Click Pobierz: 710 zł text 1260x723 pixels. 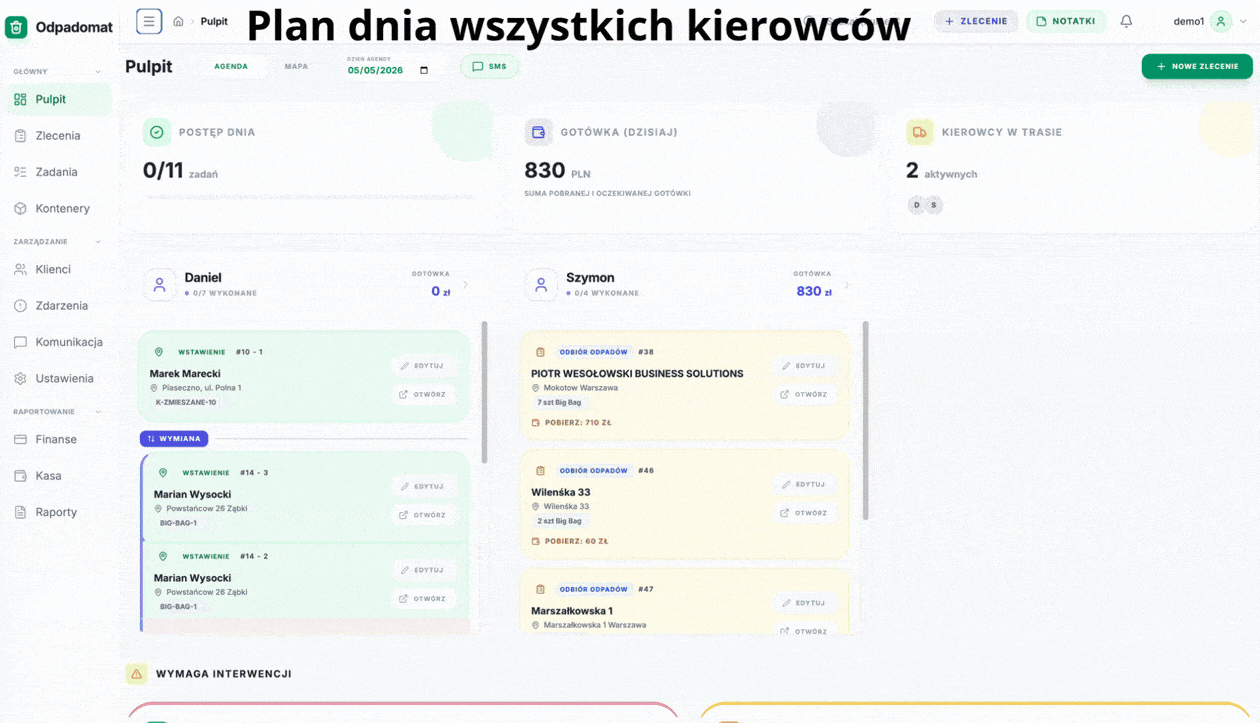[578, 423]
